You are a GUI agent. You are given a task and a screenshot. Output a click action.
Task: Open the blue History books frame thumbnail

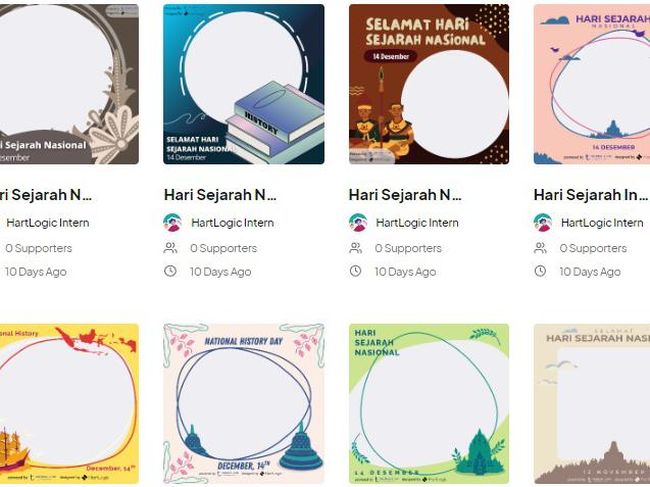[243, 84]
